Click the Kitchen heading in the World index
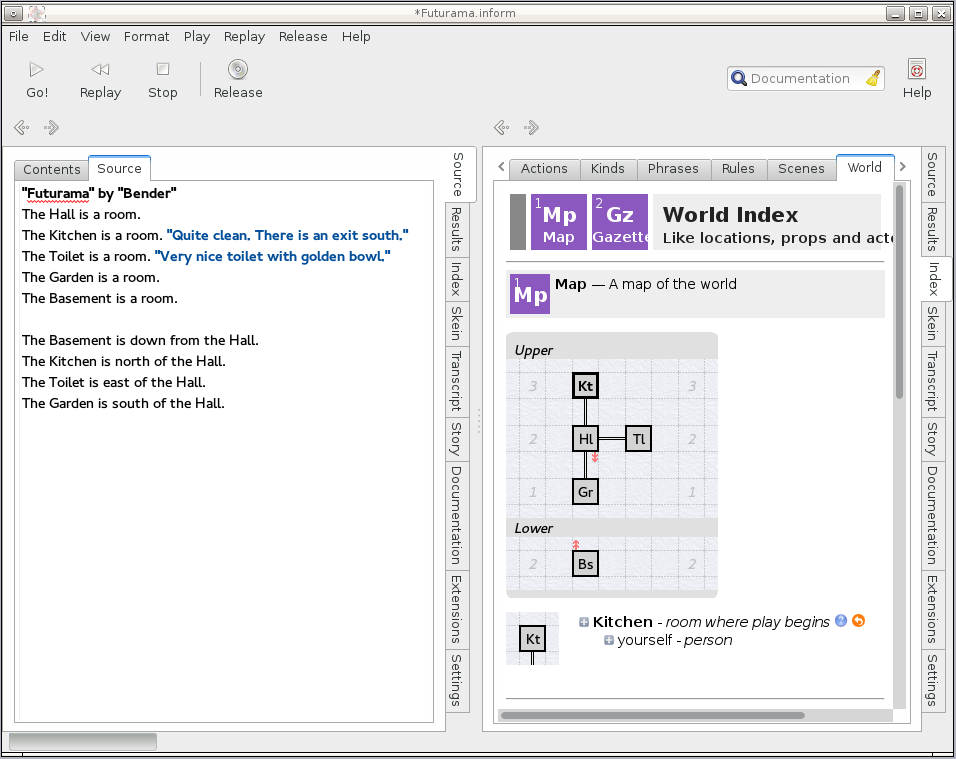This screenshot has width=956, height=759. coord(622,622)
